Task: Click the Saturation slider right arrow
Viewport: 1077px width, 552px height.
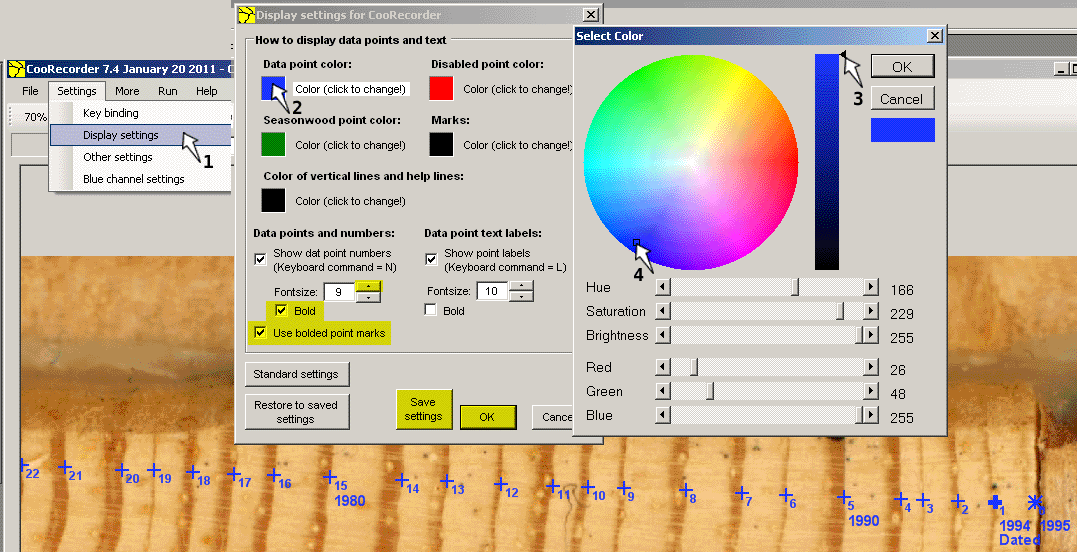Action: point(871,311)
